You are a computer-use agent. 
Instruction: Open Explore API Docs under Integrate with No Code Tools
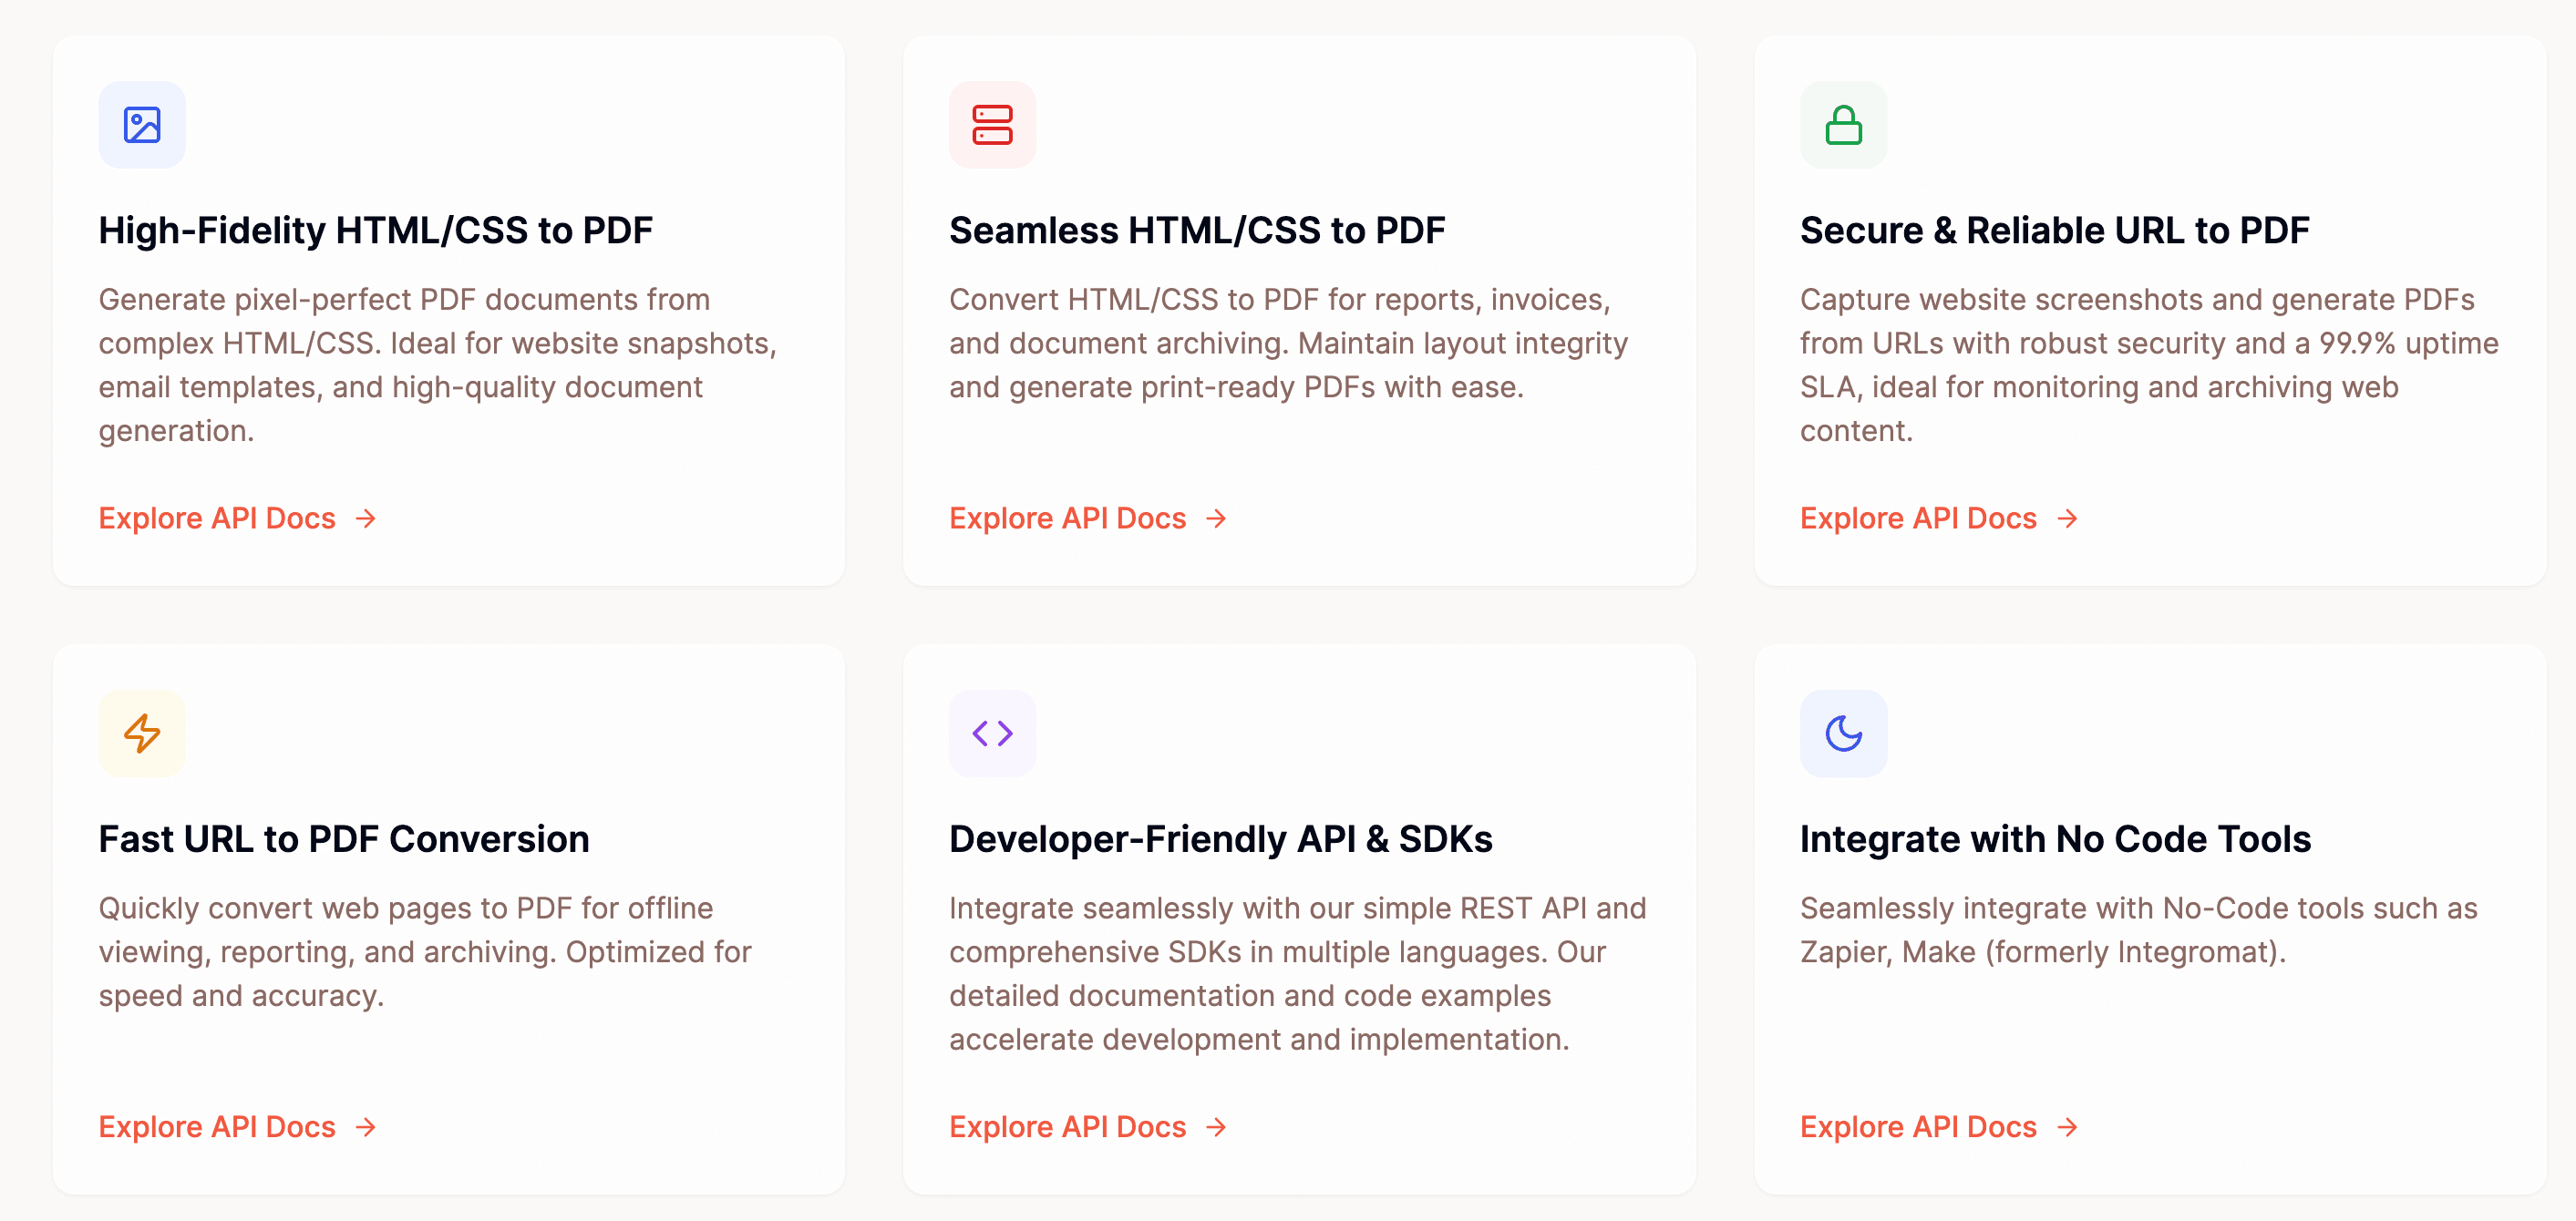1917,1127
